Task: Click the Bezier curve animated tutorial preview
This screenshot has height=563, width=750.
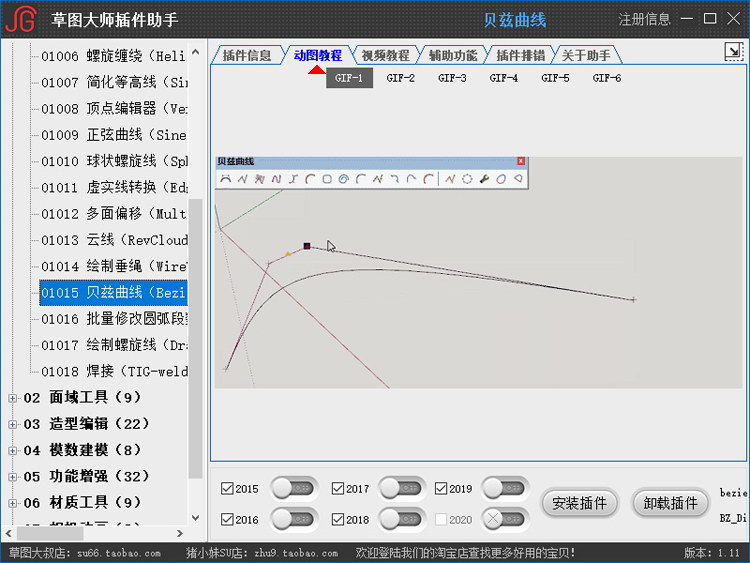Action: (478, 273)
